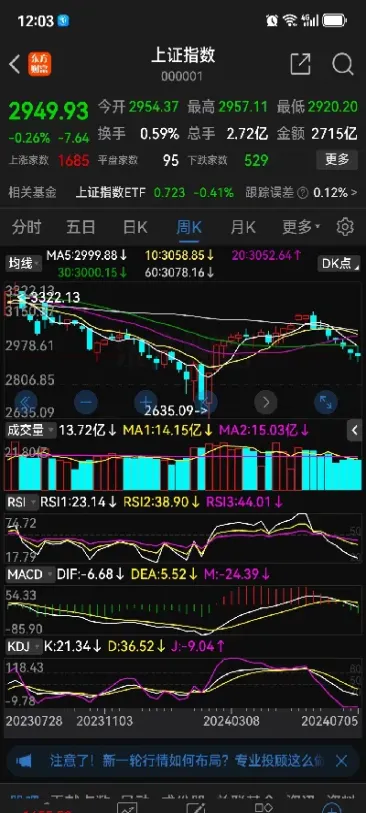Tap the current price 2949.93

[48, 110]
